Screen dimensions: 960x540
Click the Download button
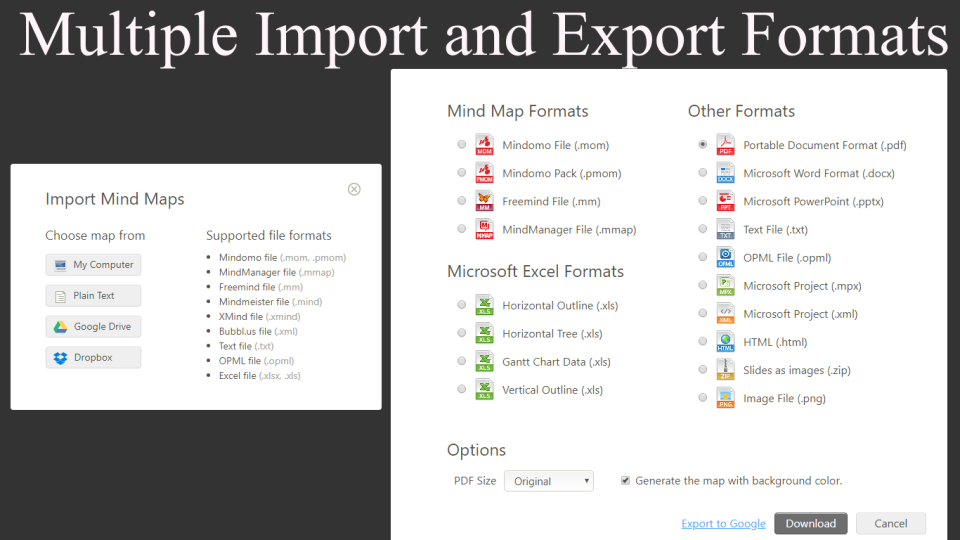click(811, 523)
